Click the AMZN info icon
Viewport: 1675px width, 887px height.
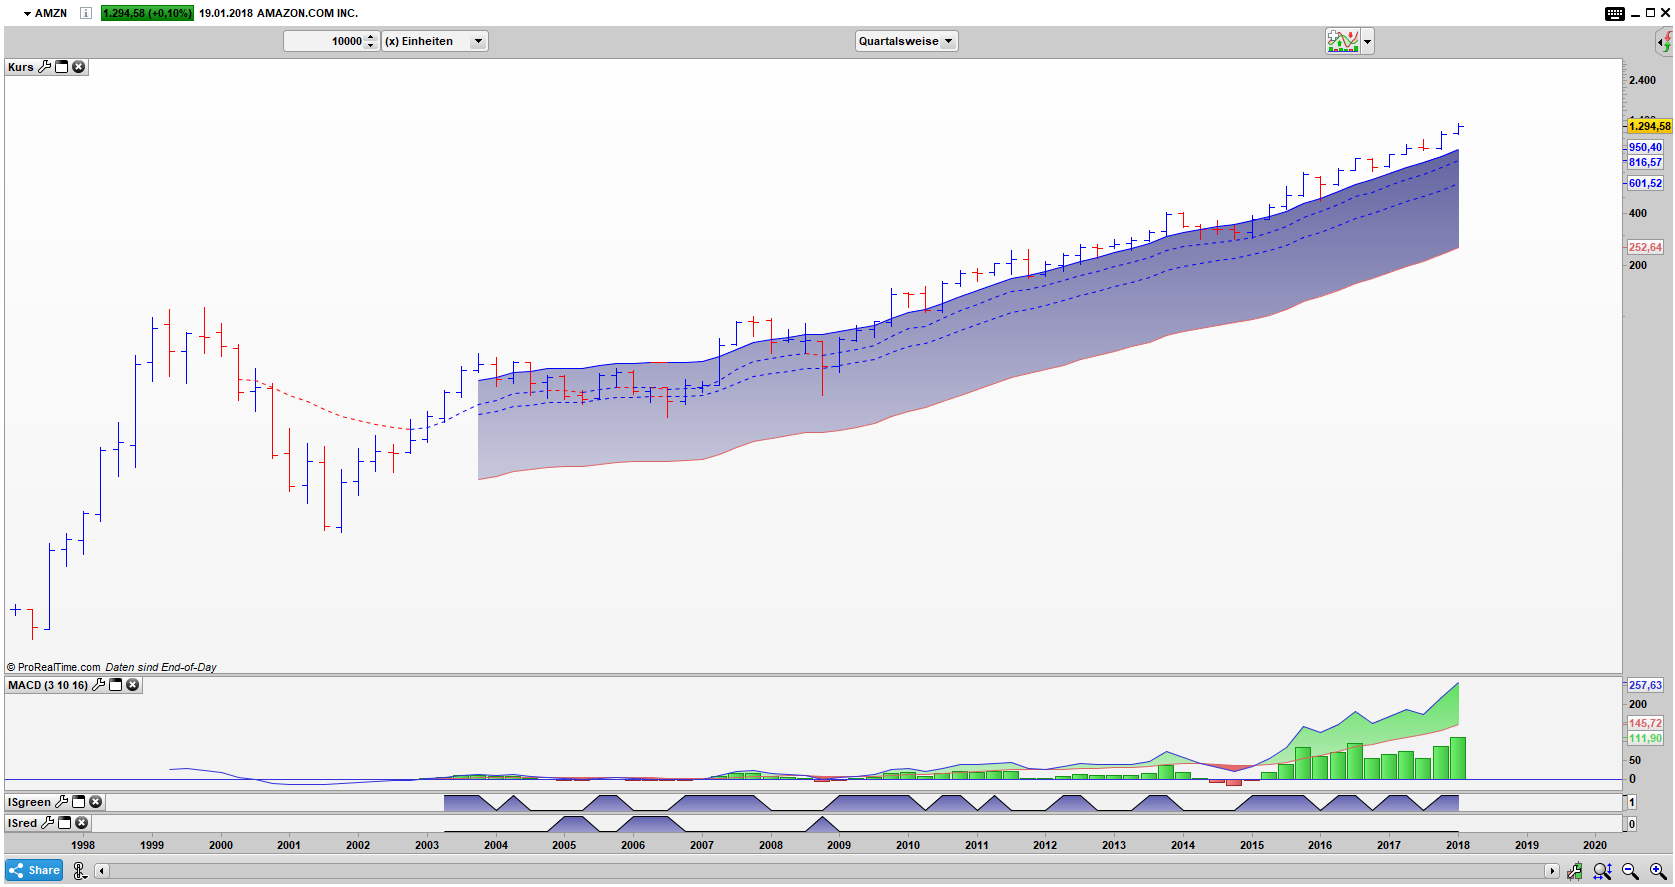tap(86, 13)
